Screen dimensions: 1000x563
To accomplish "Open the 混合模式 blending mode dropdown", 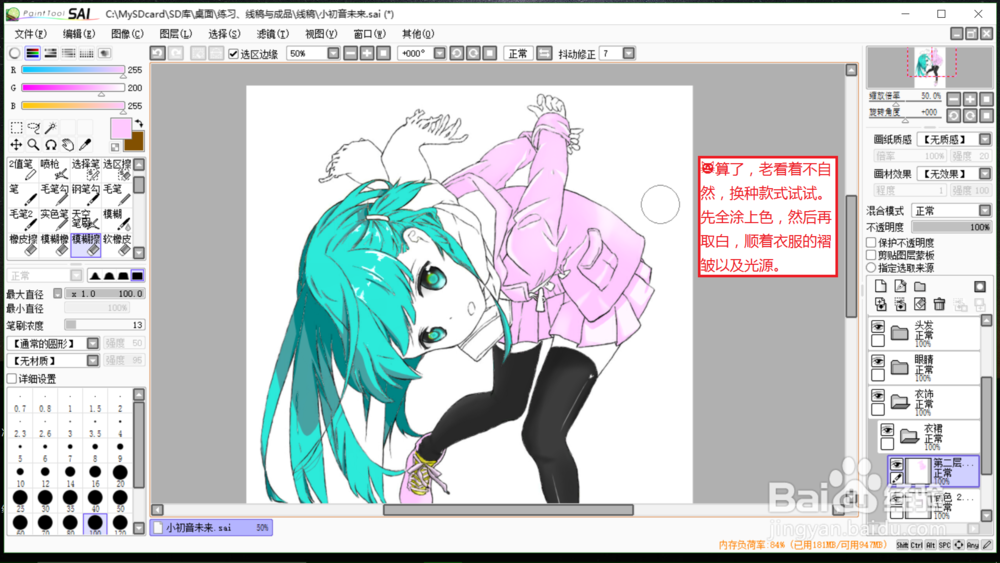I will click(x=985, y=210).
